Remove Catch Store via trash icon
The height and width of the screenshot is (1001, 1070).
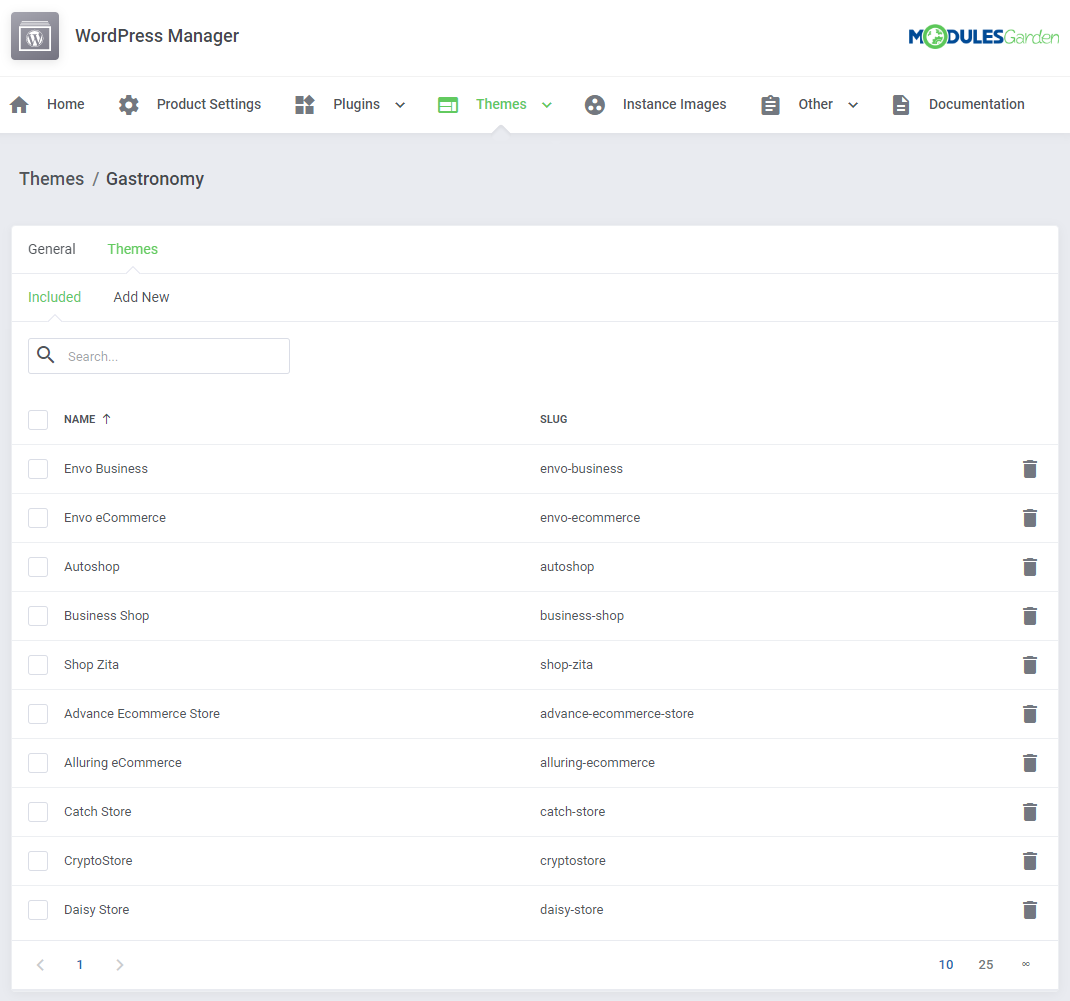[x=1030, y=812]
